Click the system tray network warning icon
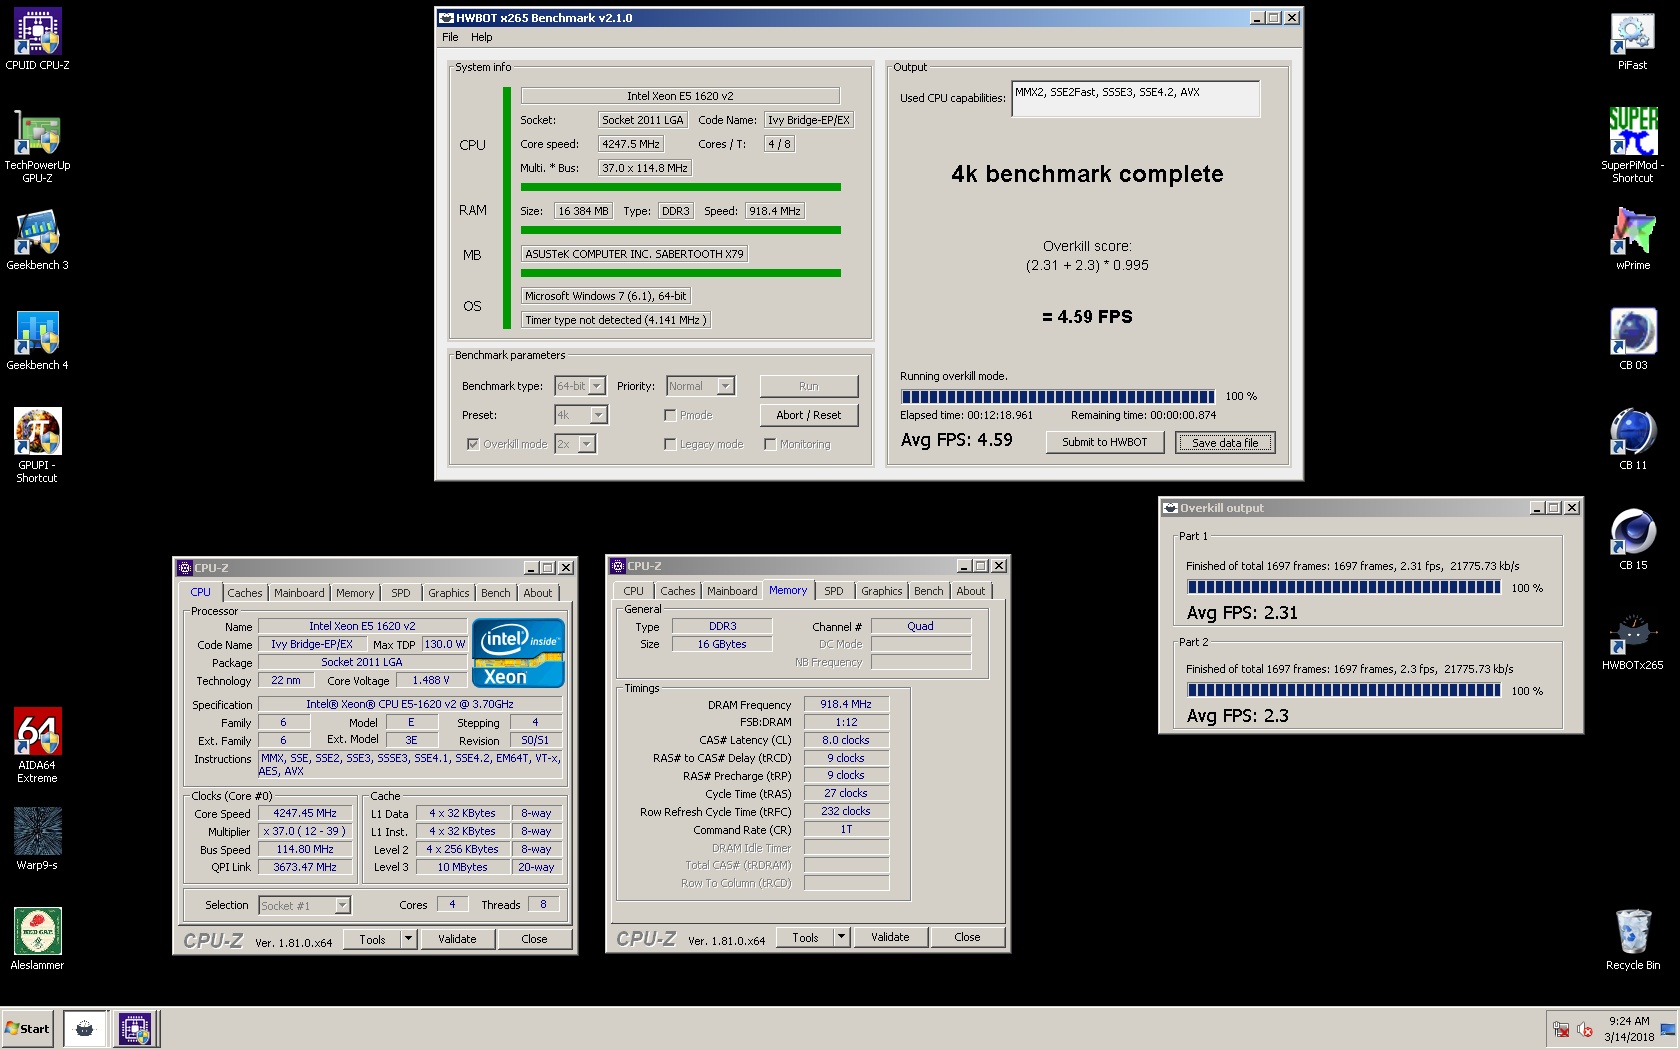Viewport: 1680px width, 1050px height. pos(1561,1029)
